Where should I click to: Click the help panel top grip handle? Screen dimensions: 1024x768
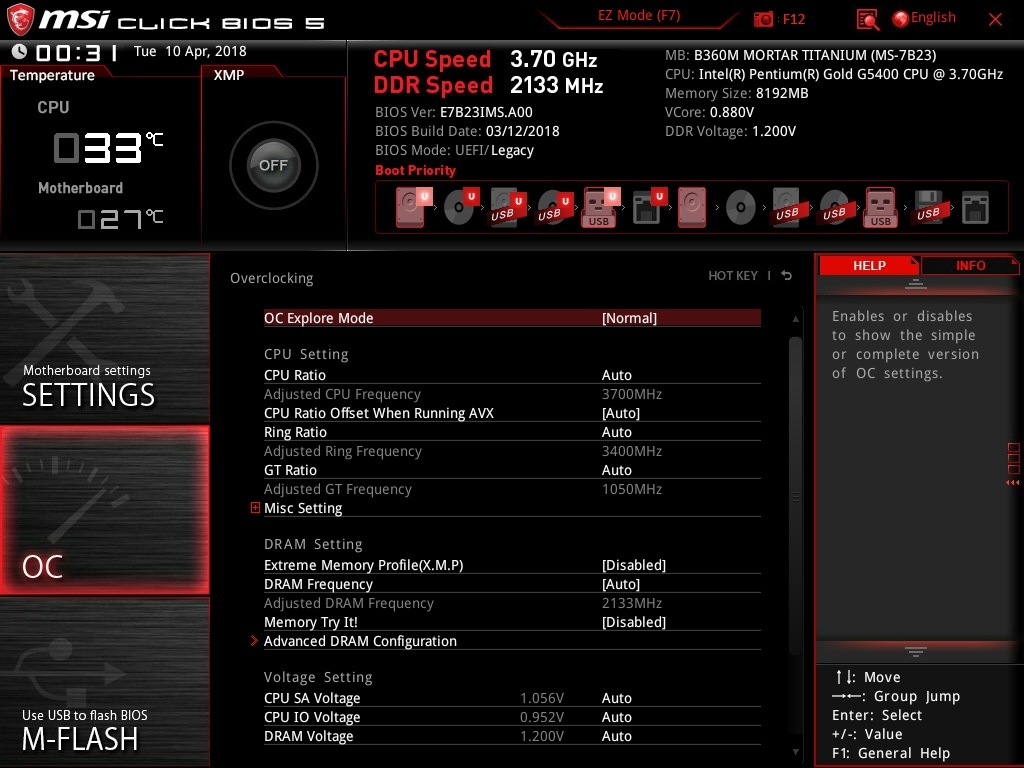coord(916,283)
